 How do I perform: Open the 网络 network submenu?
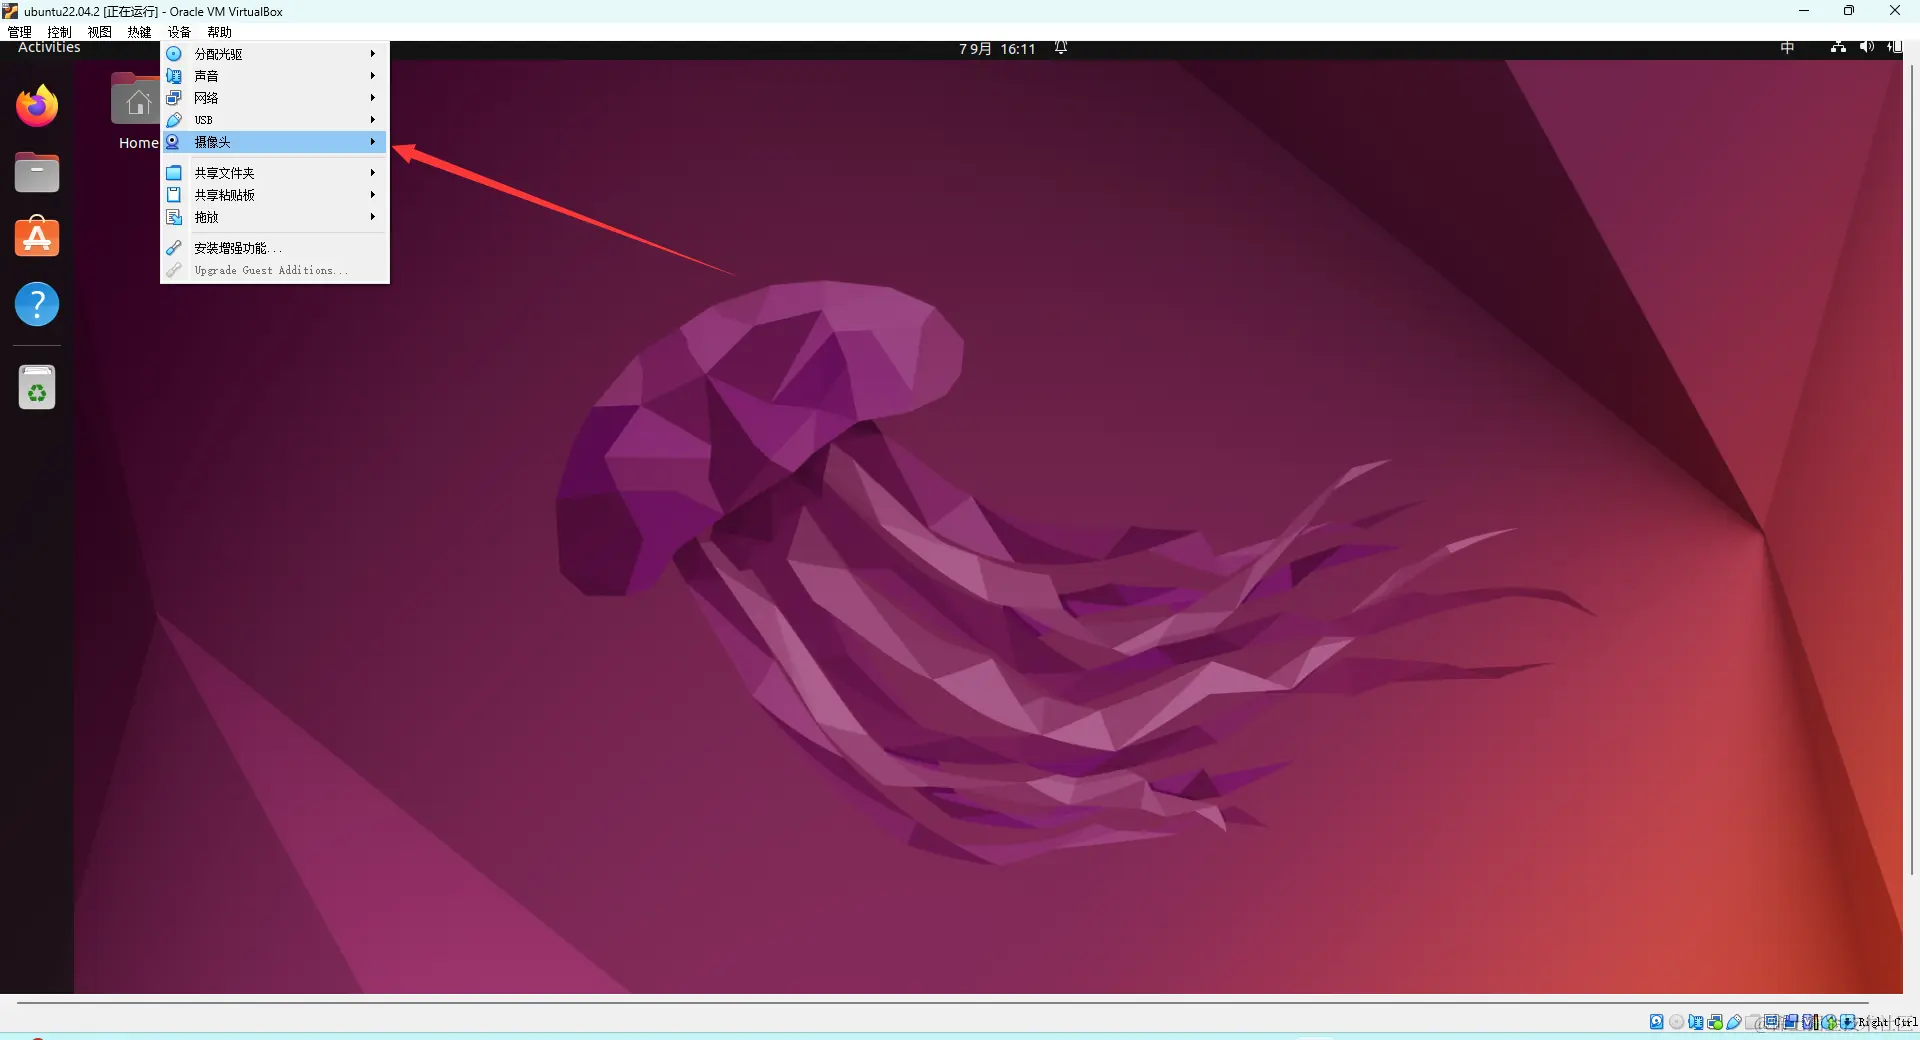275,98
